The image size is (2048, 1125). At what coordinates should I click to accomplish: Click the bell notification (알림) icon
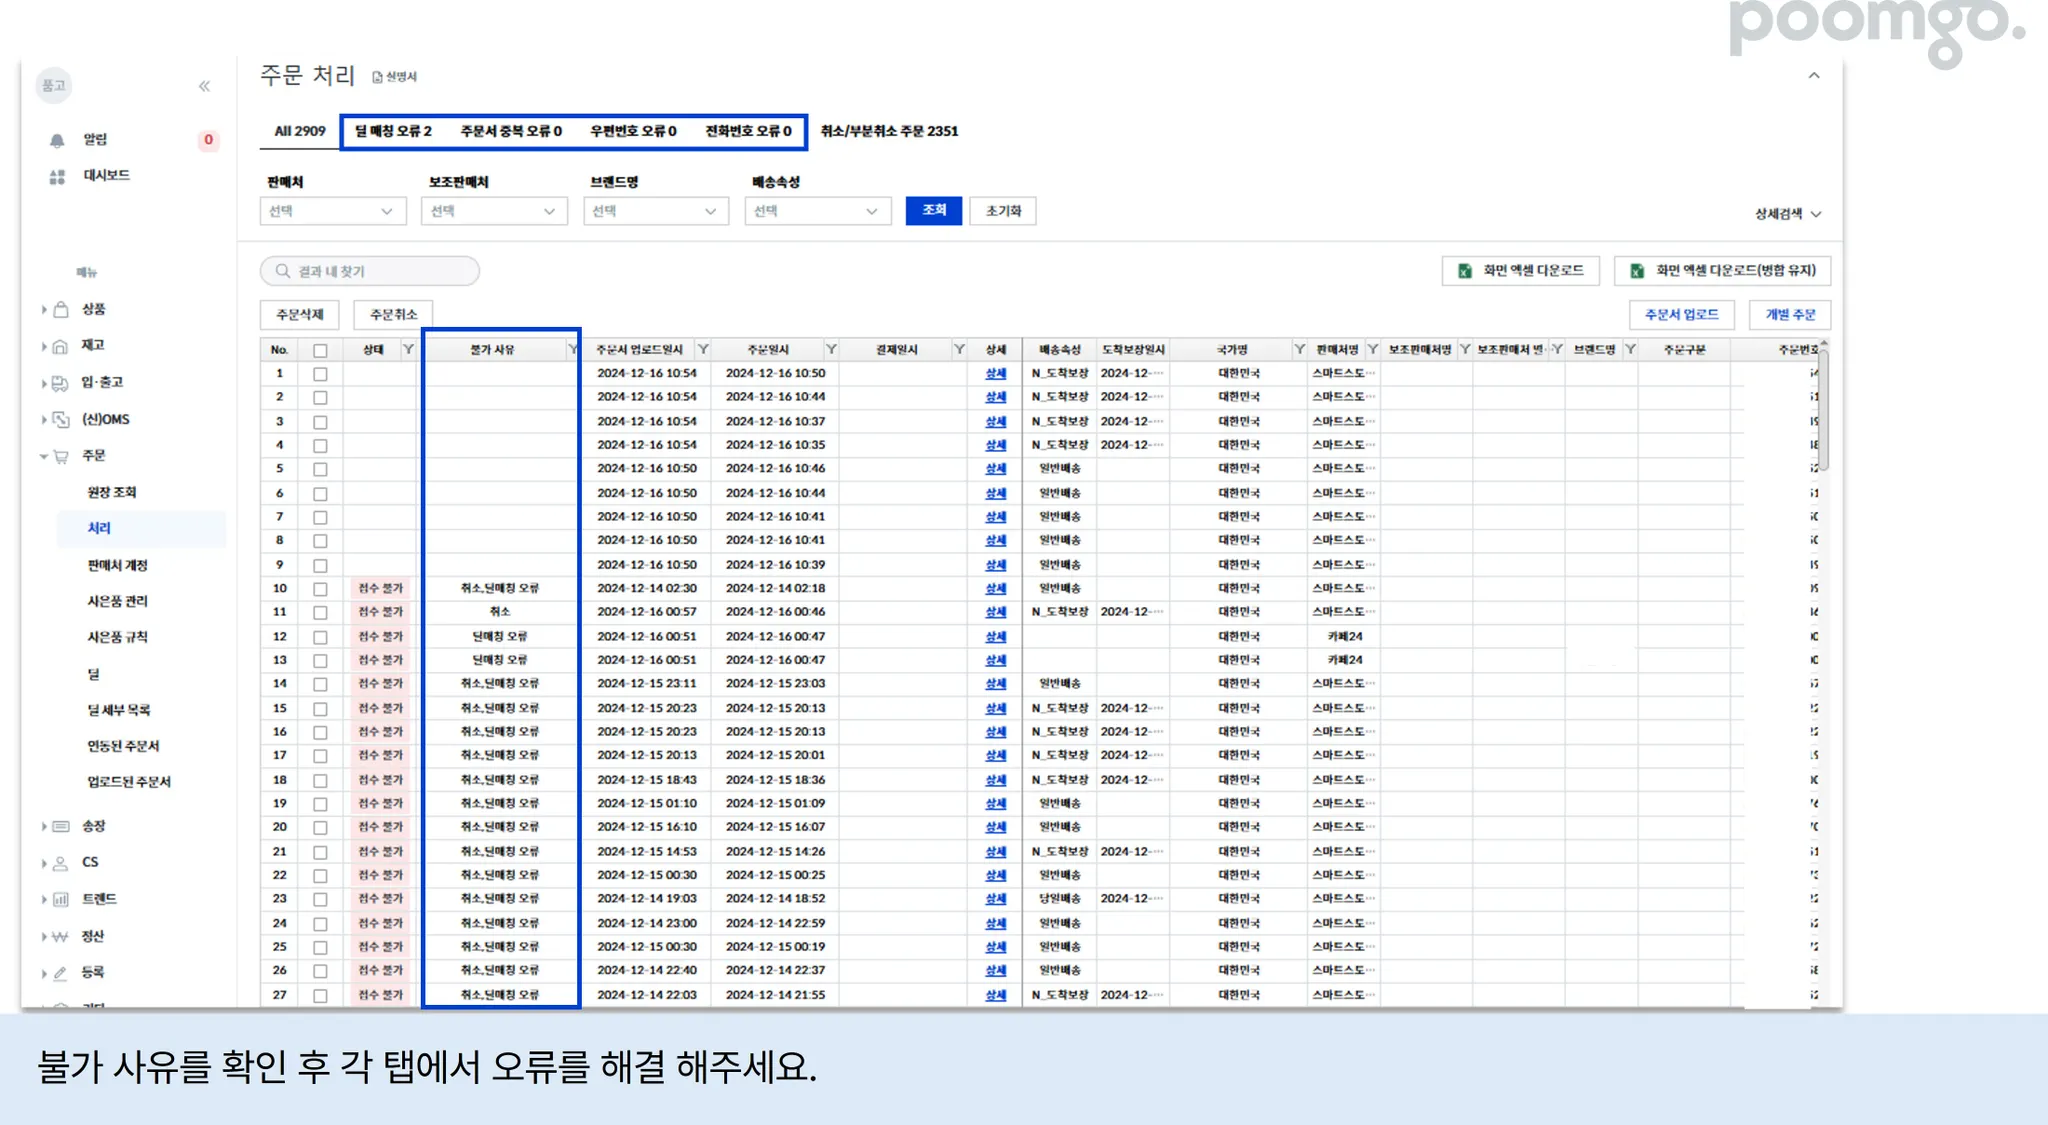[57, 140]
